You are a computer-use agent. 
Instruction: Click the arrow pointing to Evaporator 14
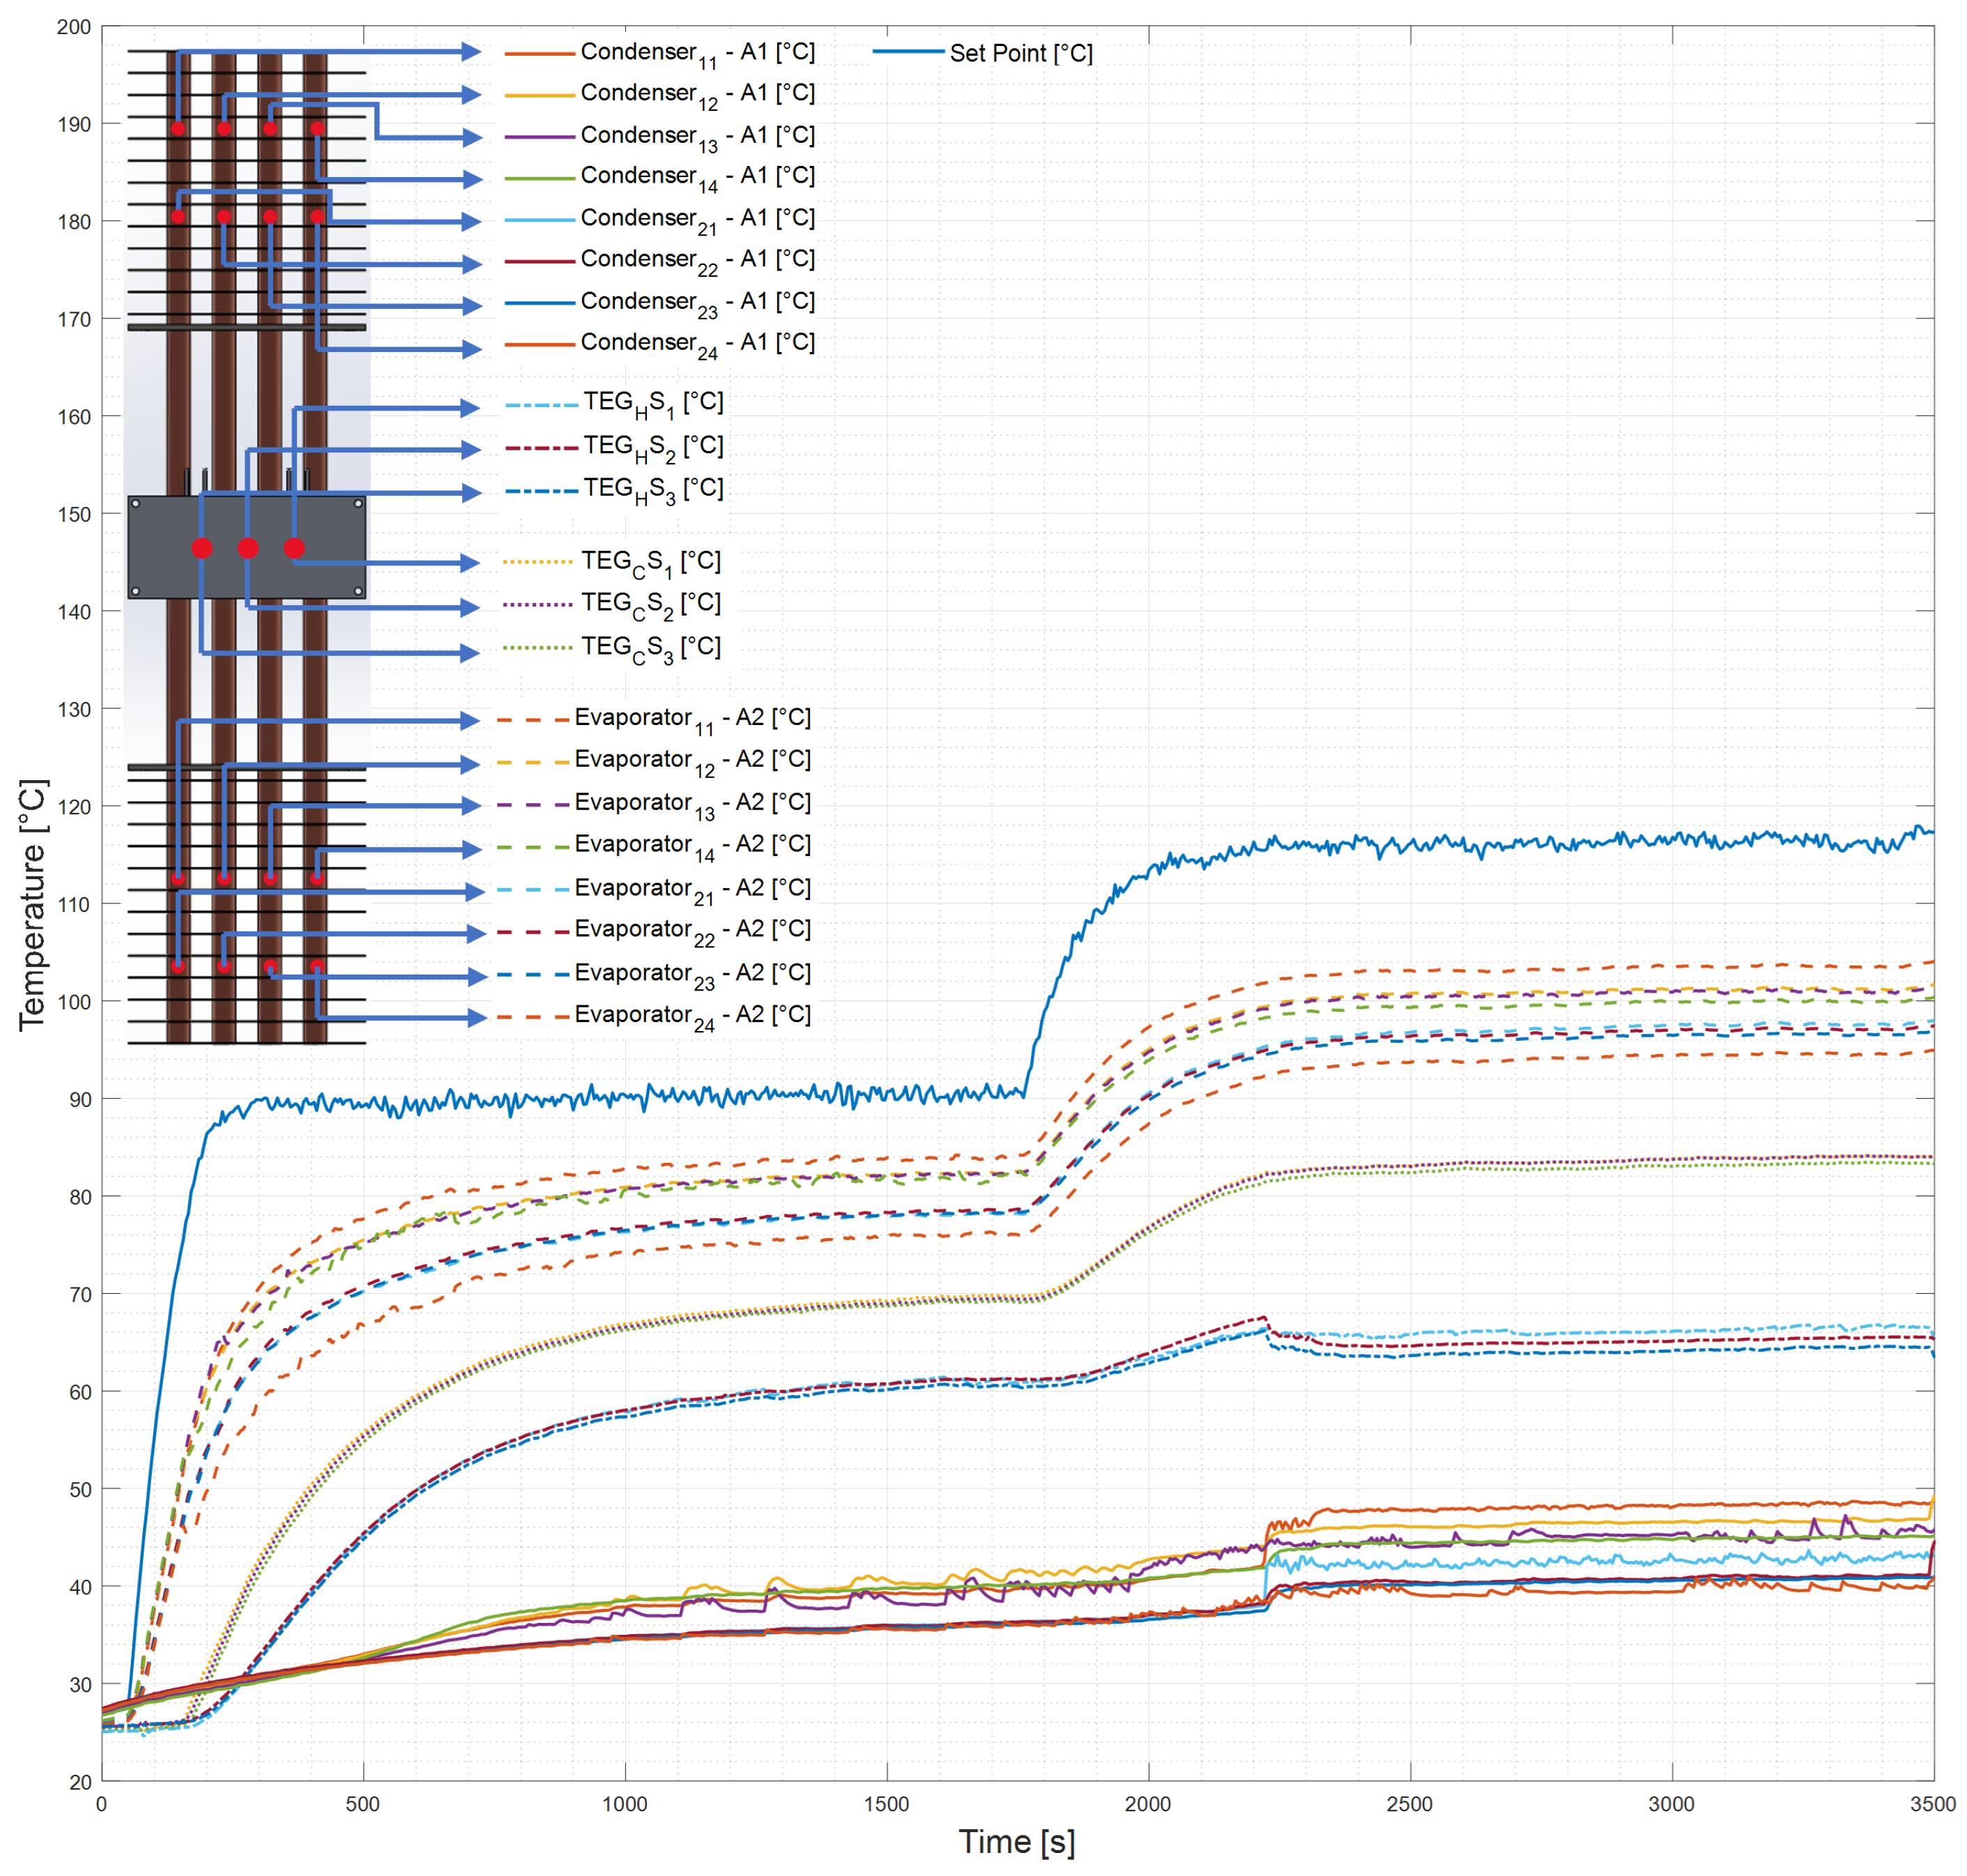click(471, 849)
